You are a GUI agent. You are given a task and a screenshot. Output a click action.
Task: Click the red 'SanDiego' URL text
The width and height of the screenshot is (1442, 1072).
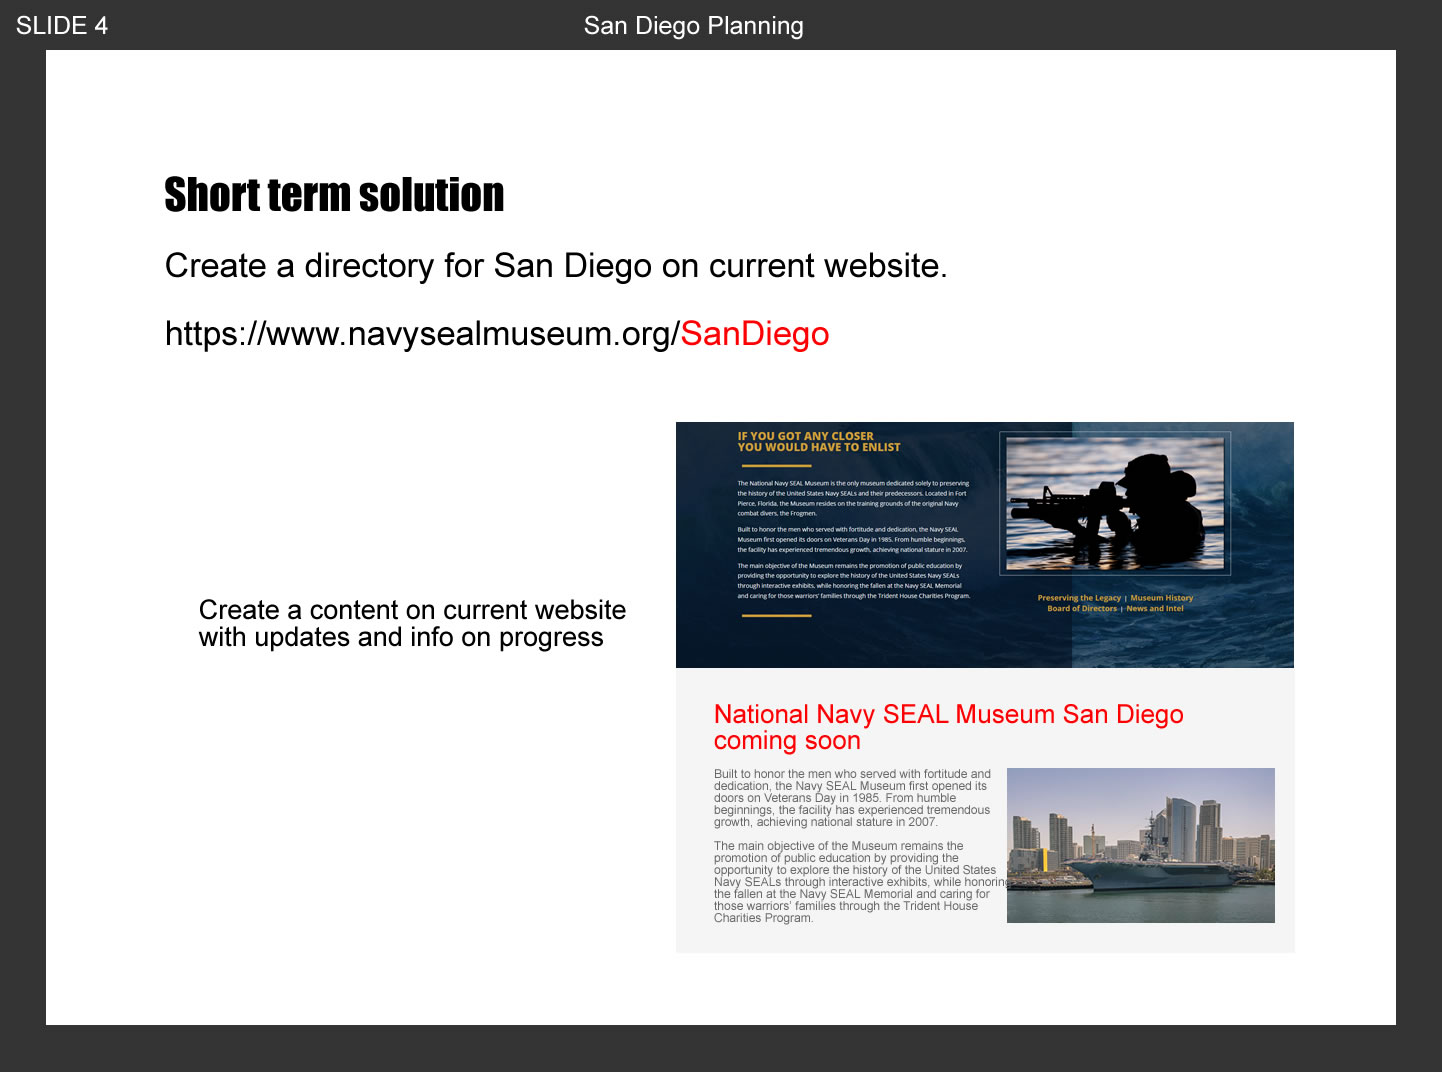(x=754, y=334)
